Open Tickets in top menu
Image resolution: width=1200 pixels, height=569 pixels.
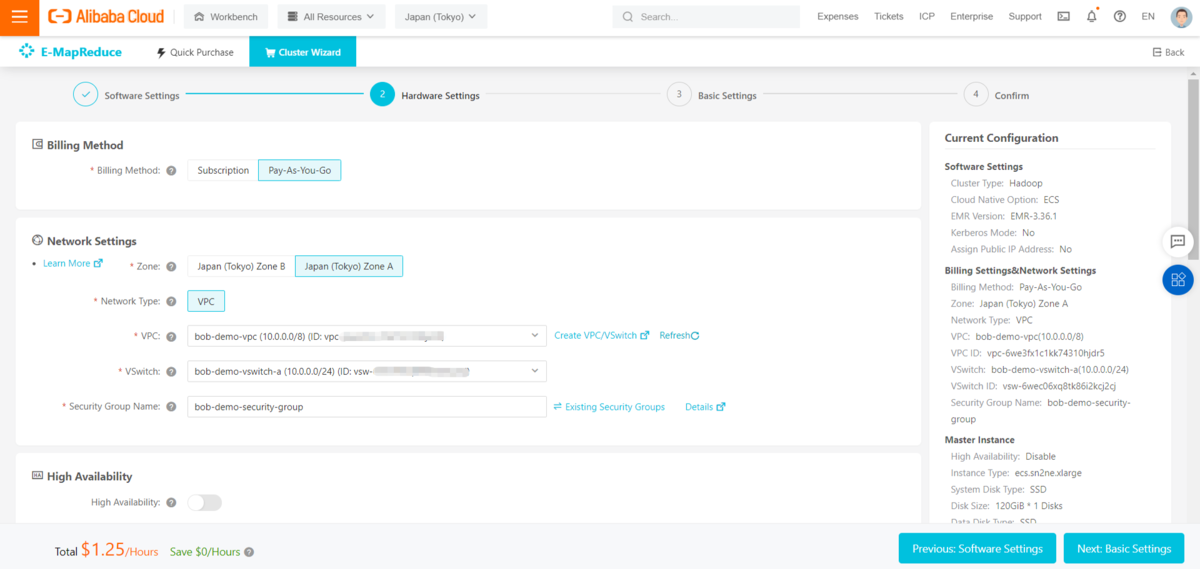(x=889, y=17)
